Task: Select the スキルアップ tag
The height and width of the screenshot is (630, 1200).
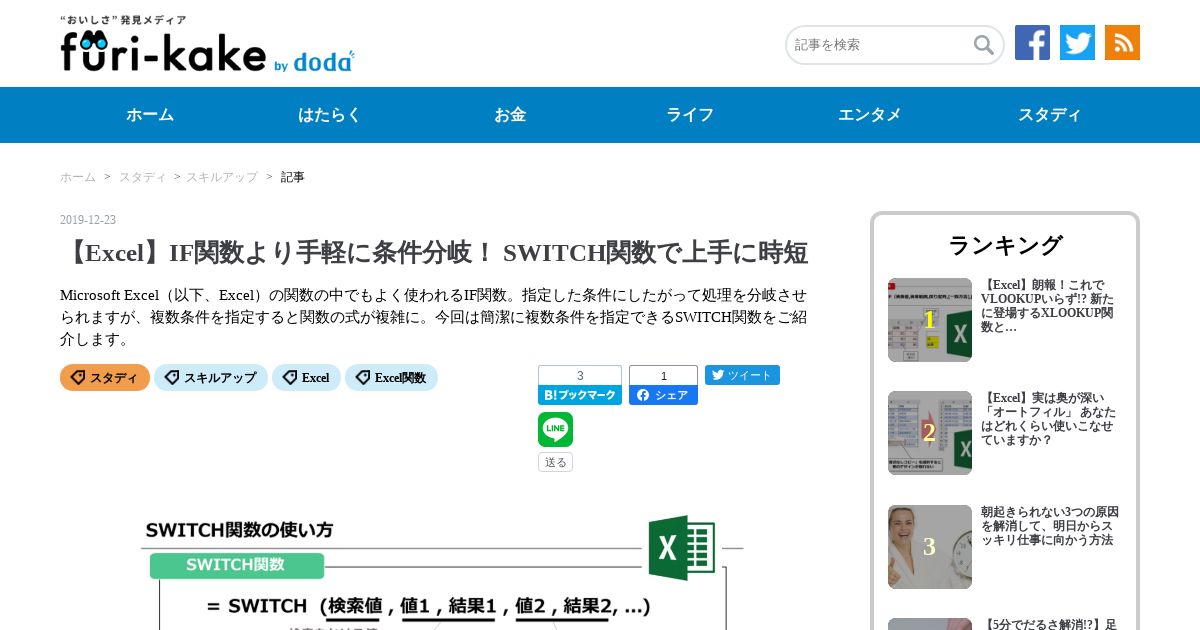Action: (x=211, y=378)
